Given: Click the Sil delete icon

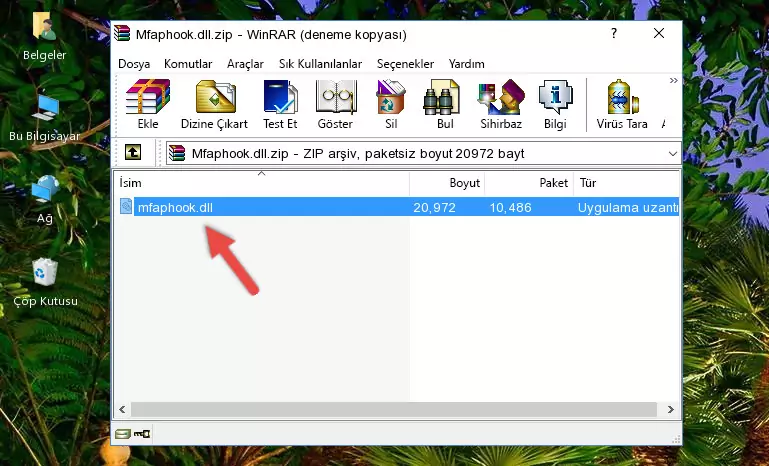Looking at the screenshot, I should [x=391, y=104].
